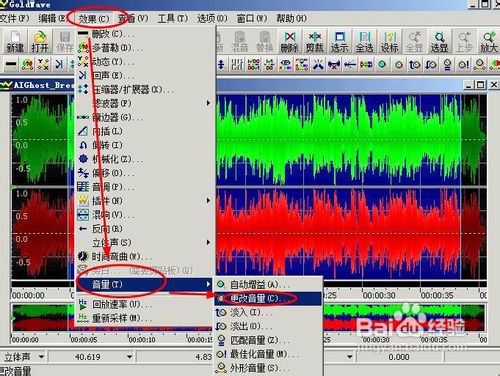Click the 混音 (Mix) toolbar button

(239, 42)
